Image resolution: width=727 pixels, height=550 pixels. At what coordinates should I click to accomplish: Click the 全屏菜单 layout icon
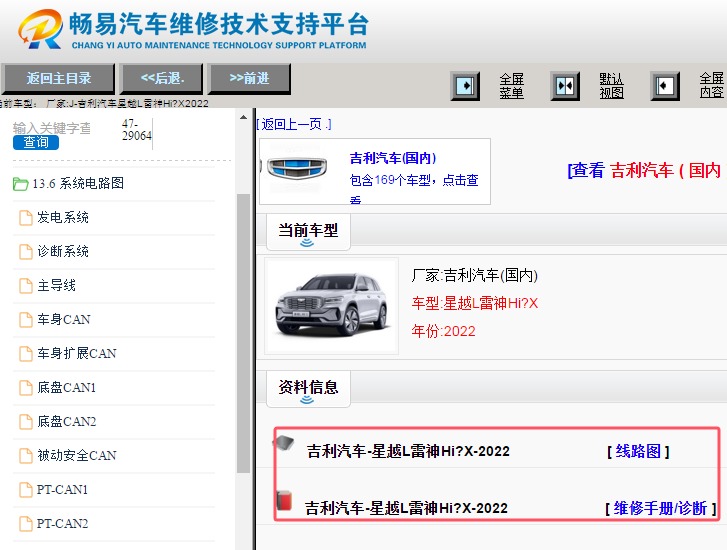click(x=465, y=86)
